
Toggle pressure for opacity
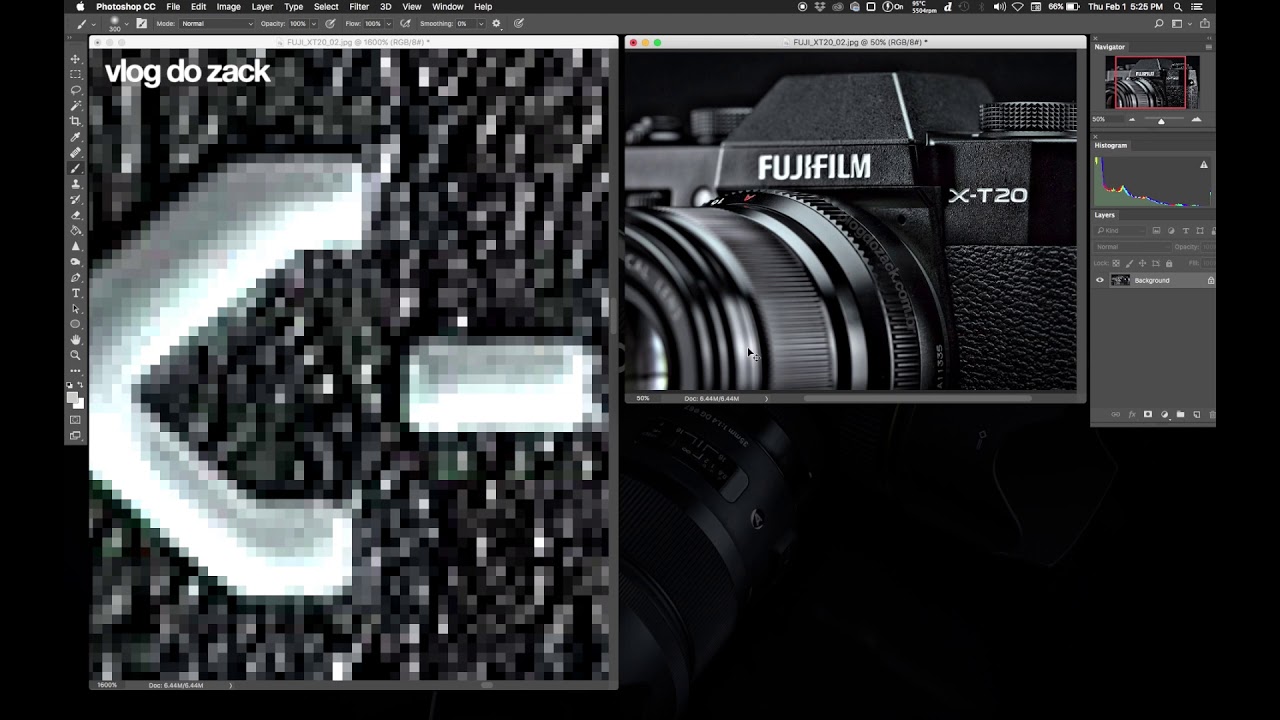click(330, 23)
